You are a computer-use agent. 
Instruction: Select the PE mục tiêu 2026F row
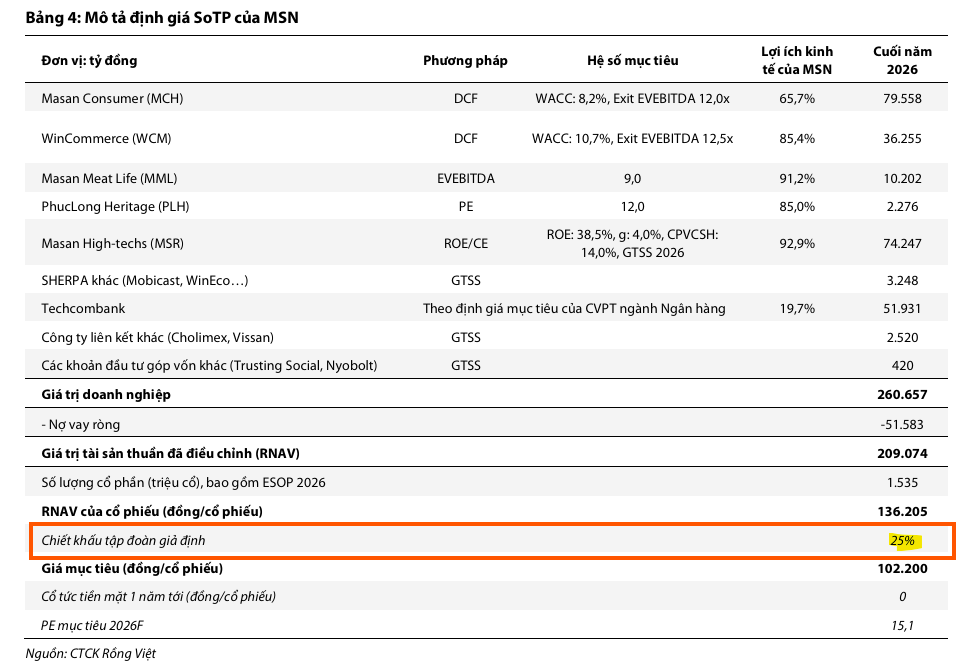[x=486, y=626]
